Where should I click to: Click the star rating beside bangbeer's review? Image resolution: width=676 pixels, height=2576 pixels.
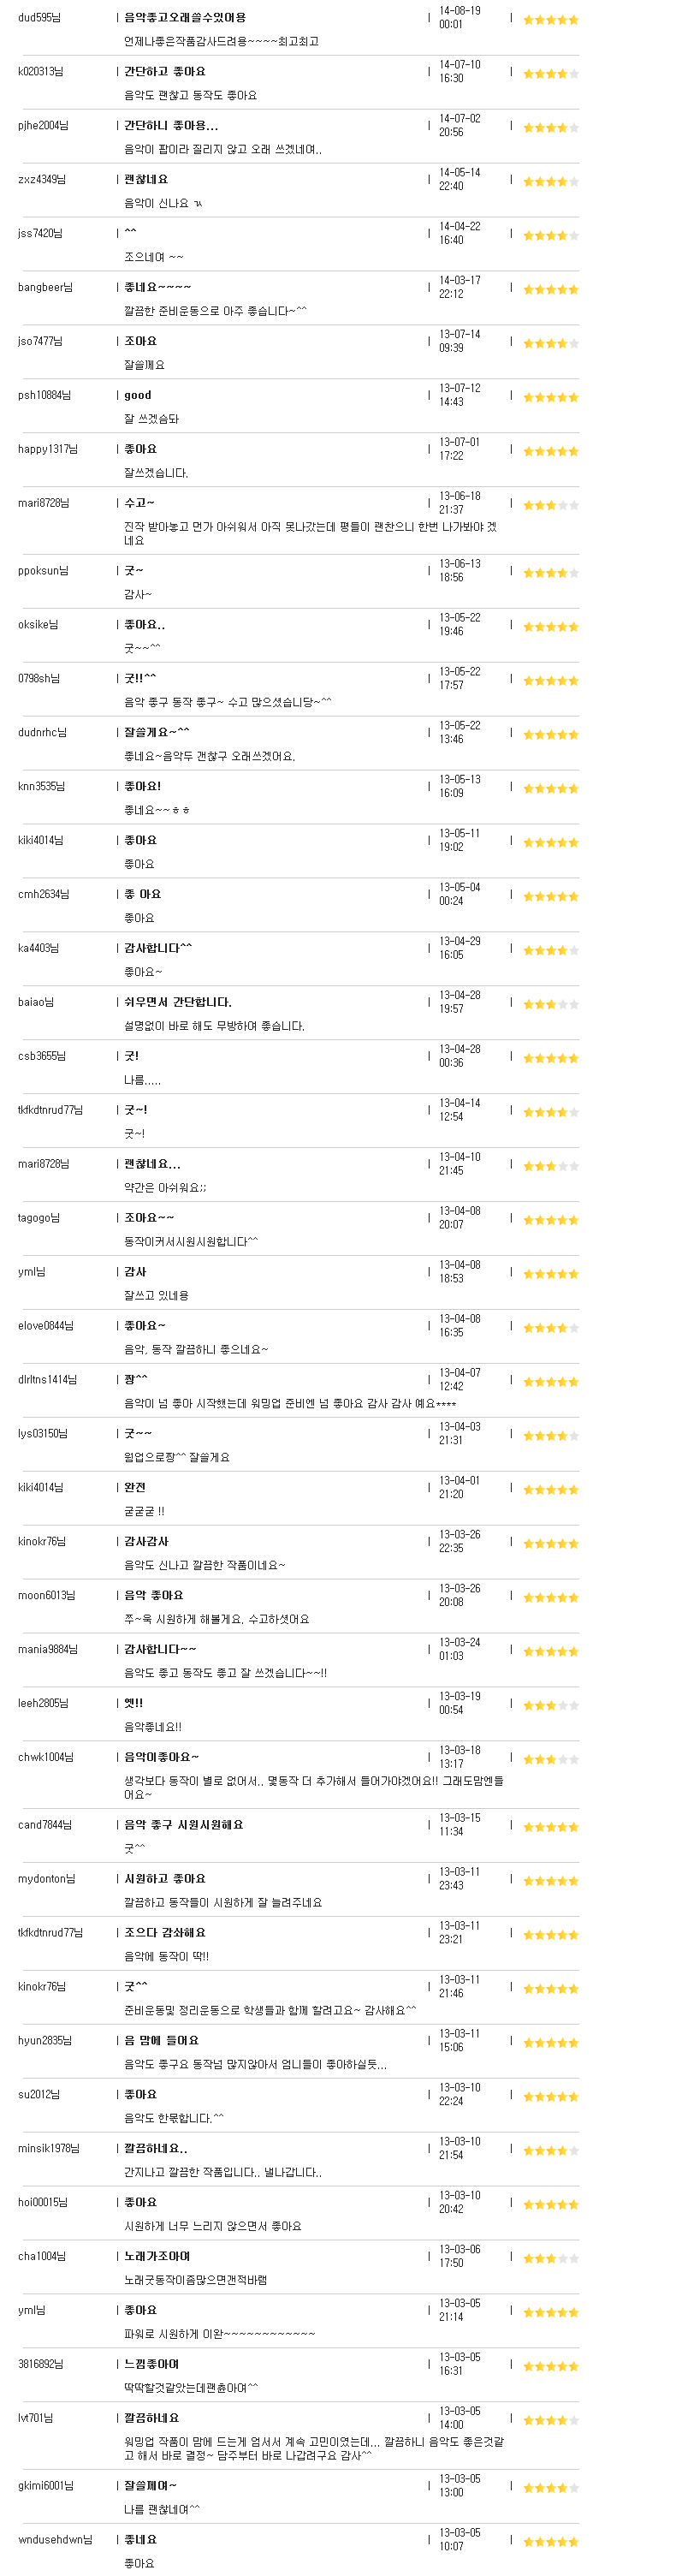pyautogui.click(x=550, y=290)
